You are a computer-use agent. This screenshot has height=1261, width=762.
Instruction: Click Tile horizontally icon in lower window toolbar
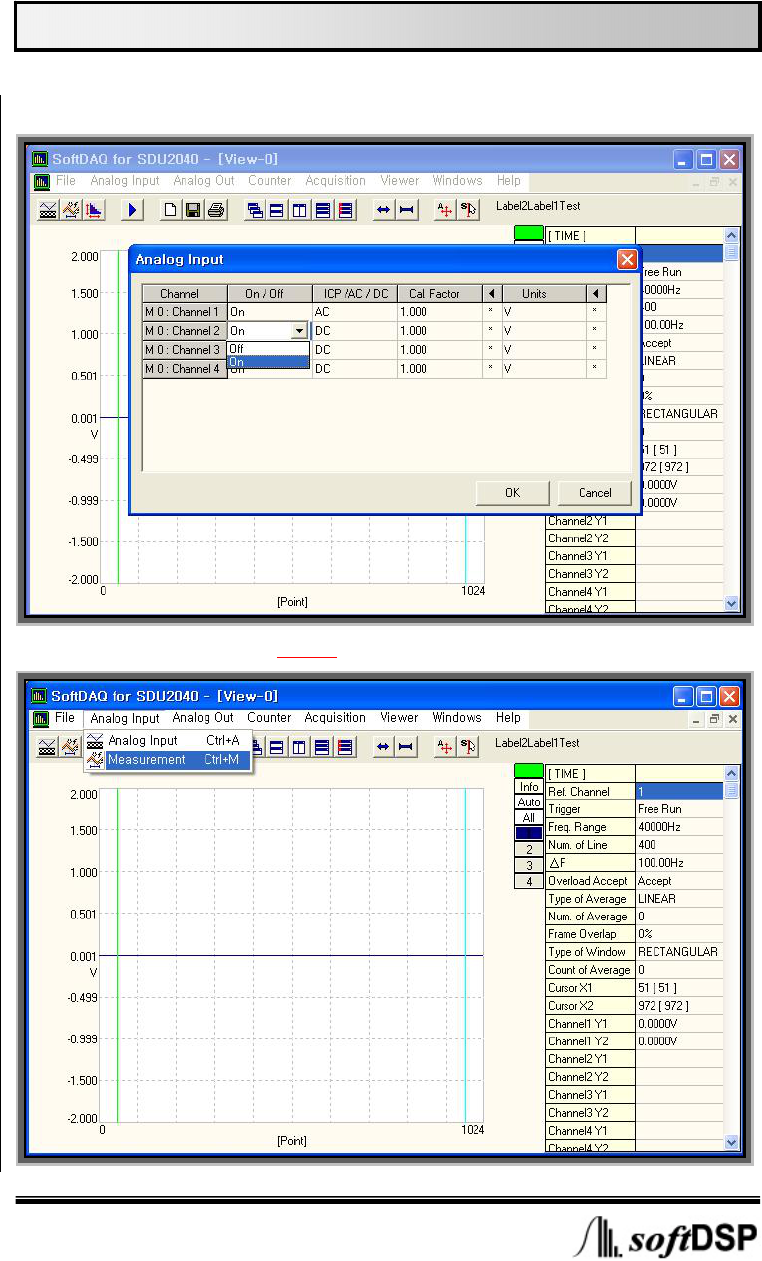coord(277,745)
